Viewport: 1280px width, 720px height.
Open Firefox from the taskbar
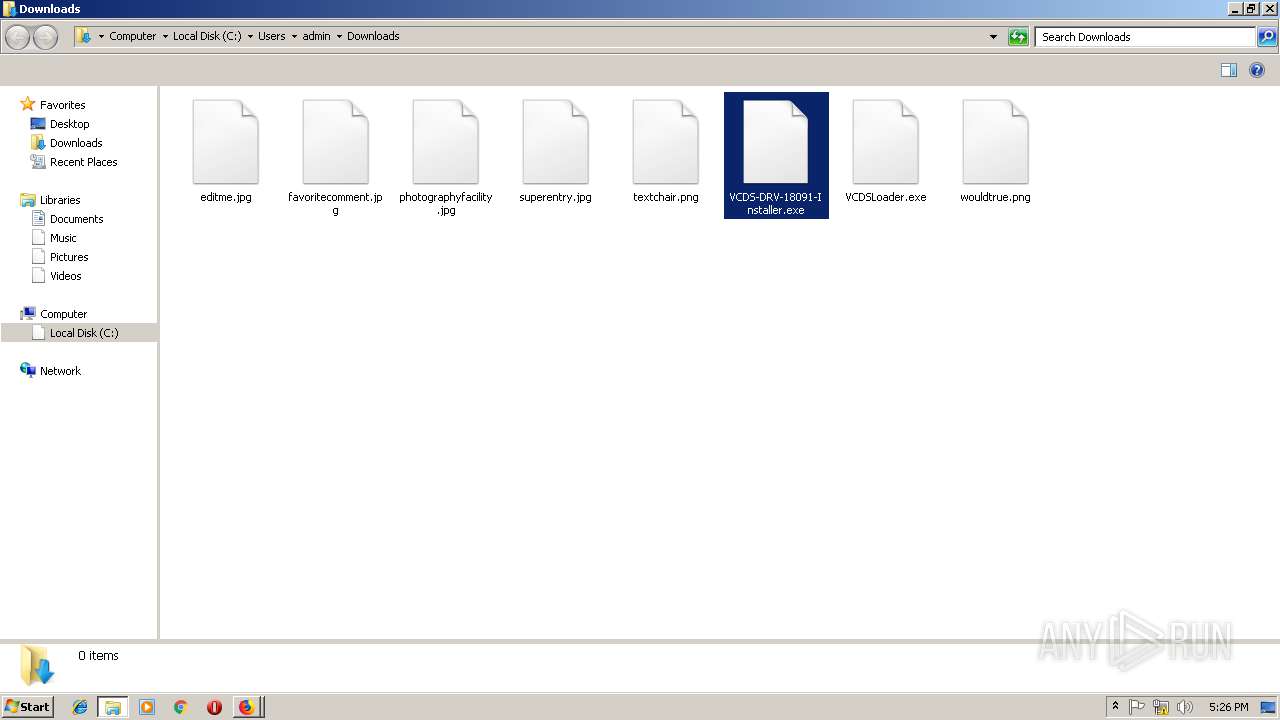[247, 707]
